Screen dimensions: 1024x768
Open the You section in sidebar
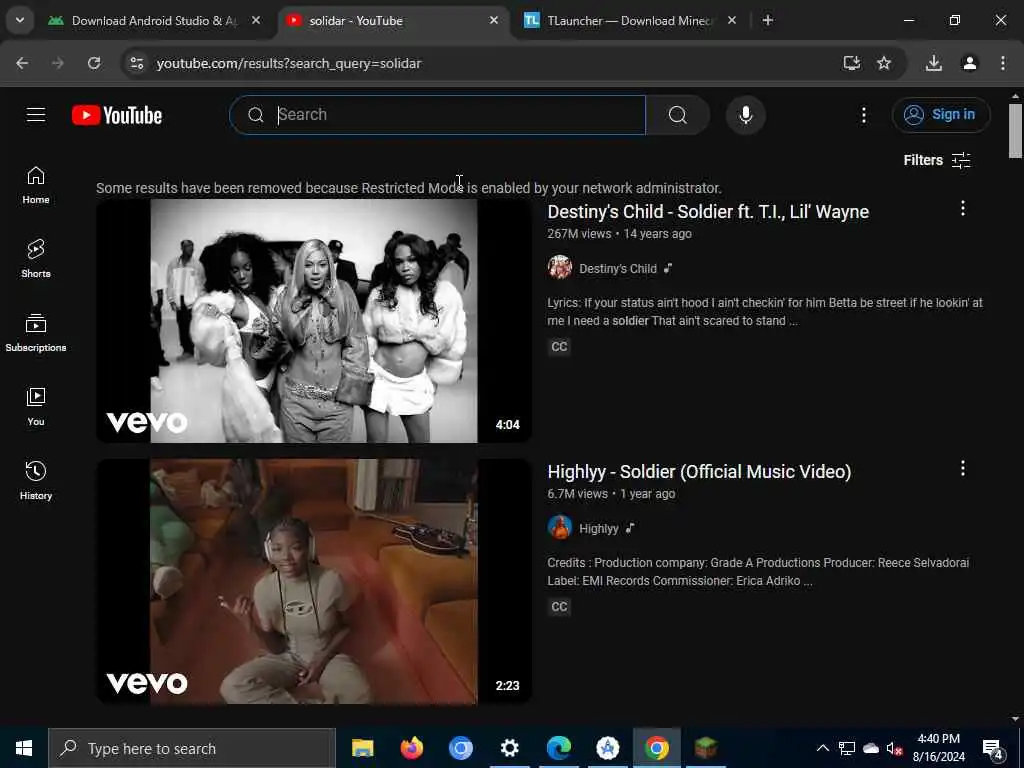tap(36, 407)
